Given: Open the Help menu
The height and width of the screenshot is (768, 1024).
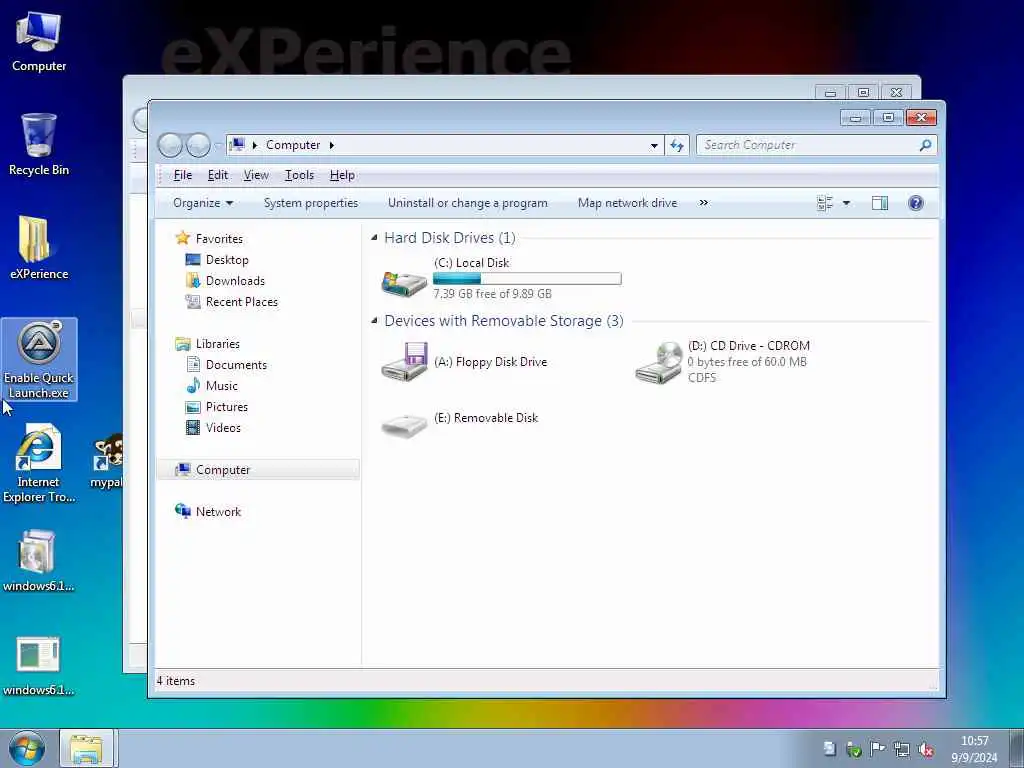Looking at the screenshot, I should [x=342, y=175].
